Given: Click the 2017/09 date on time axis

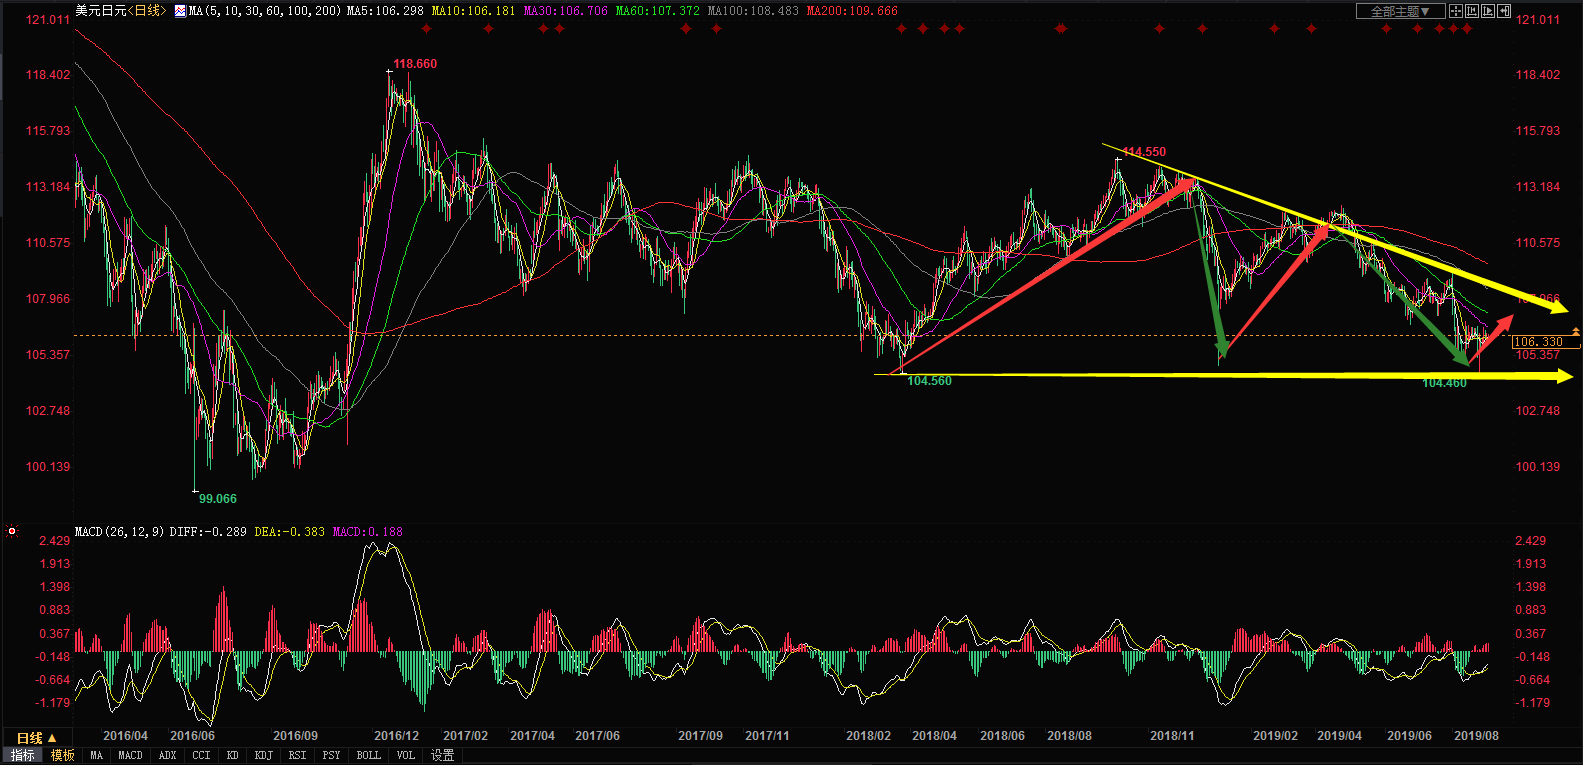Looking at the screenshot, I should [700, 736].
